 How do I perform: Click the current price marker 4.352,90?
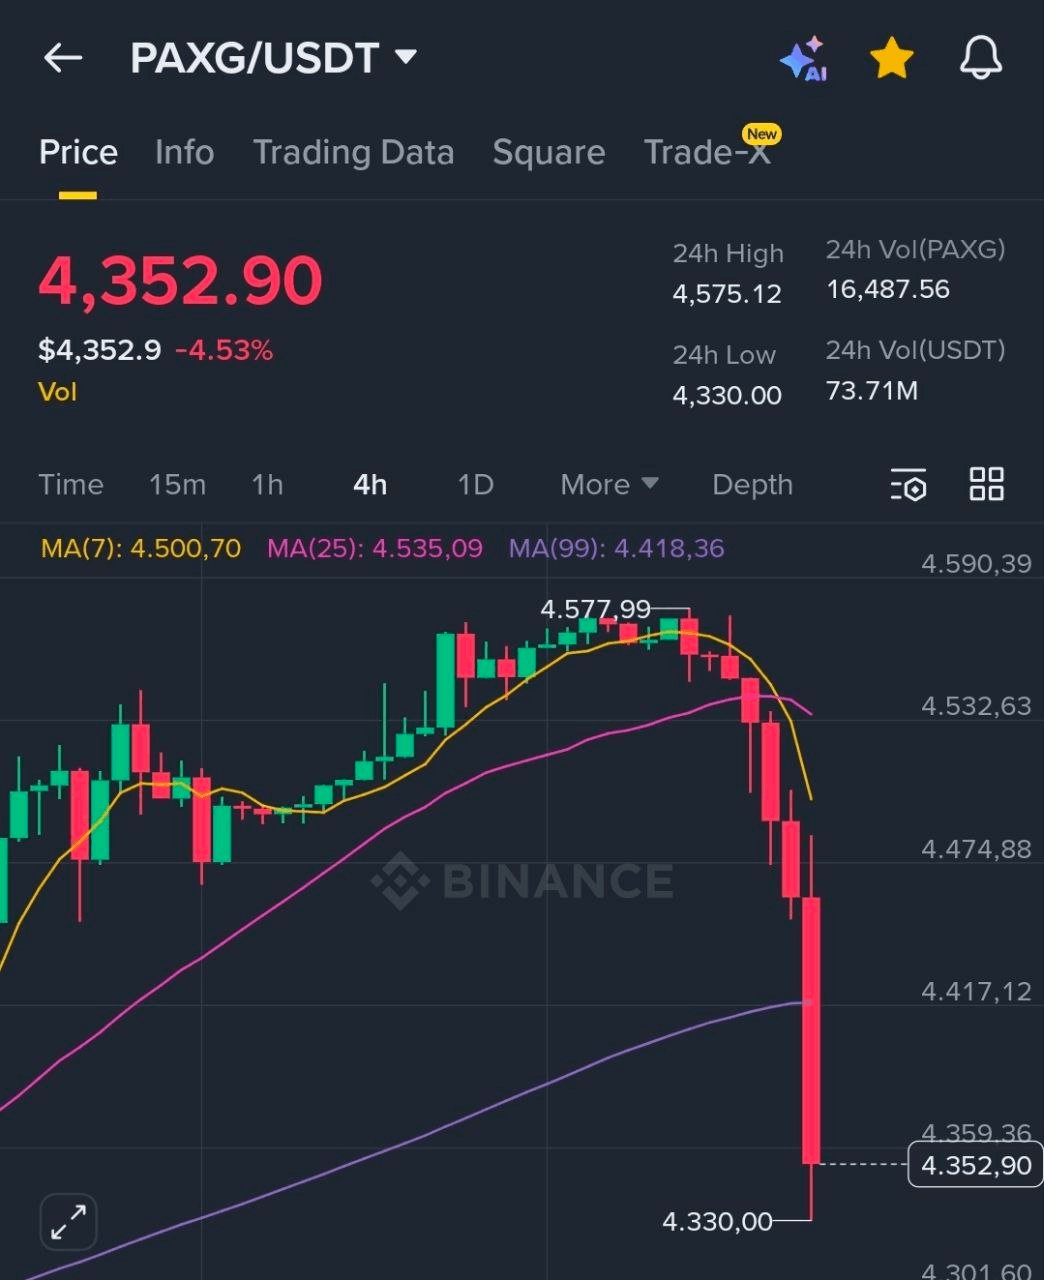click(975, 1165)
